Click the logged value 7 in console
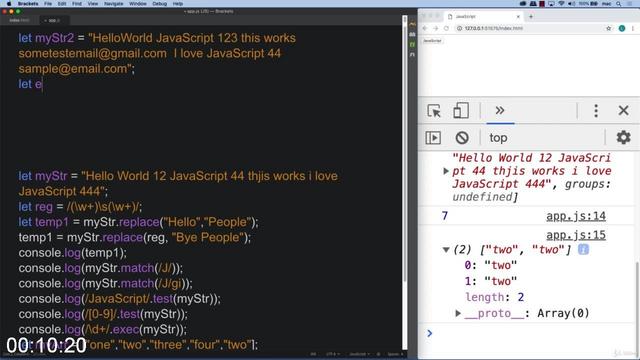The width and height of the screenshot is (640, 360). pyautogui.click(x=445, y=216)
